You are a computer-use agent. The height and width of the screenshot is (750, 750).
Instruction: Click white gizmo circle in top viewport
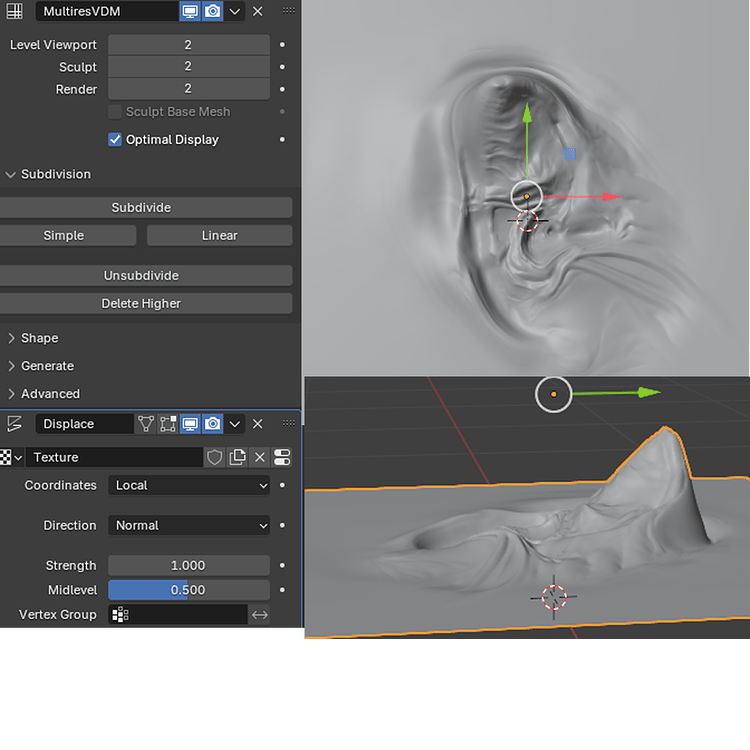tap(527, 196)
